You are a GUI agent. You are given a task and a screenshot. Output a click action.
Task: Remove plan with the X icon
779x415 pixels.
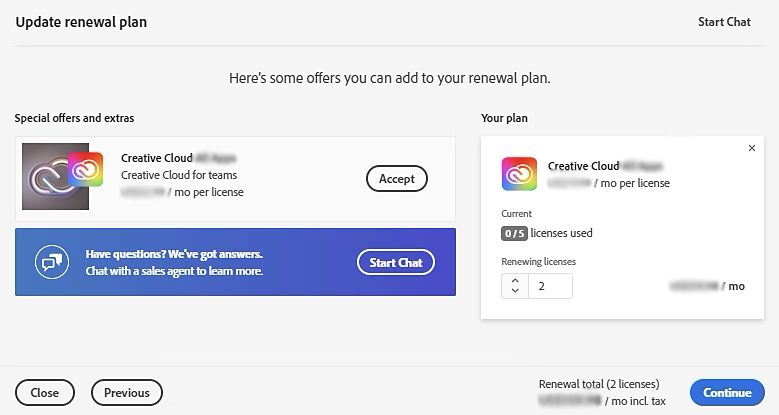[752, 148]
